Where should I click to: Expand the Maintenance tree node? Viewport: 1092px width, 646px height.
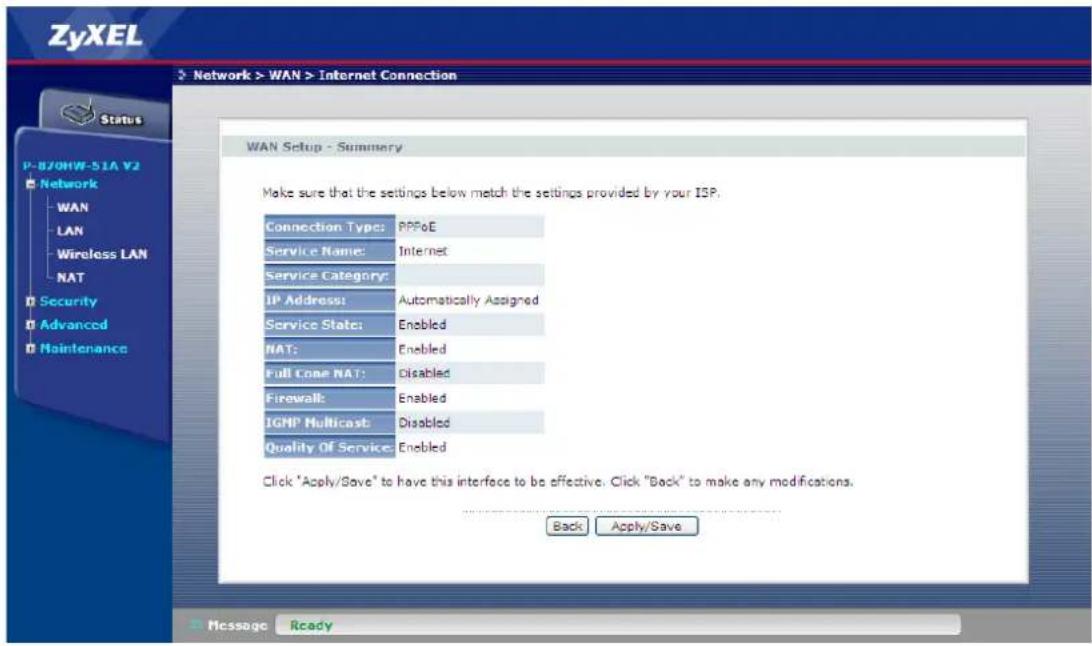click(30, 348)
